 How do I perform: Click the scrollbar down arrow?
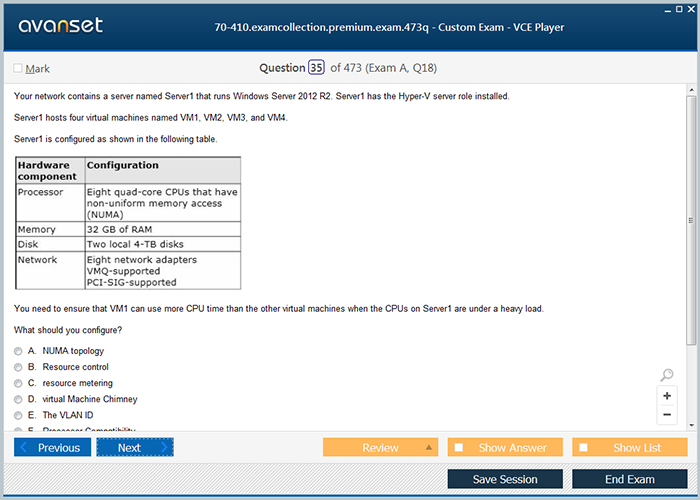click(691, 427)
